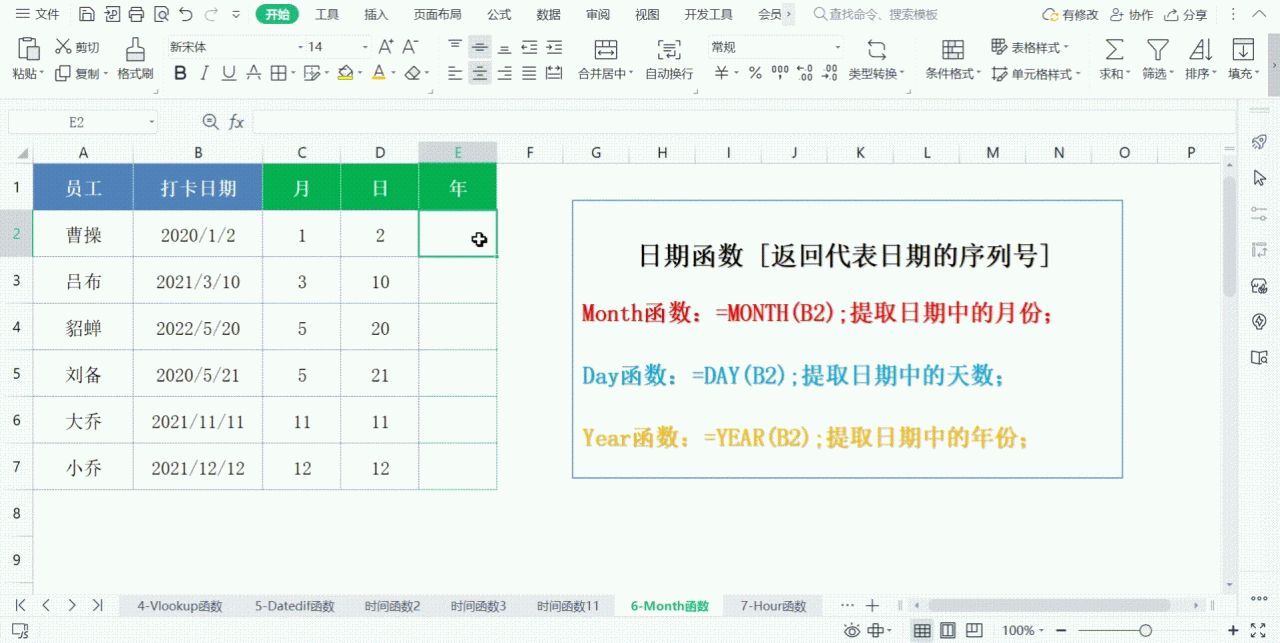Viewport: 1280px width, 643px height.
Task: Click the 类型转换 (Type Conversion) button
Action: [876, 60]
